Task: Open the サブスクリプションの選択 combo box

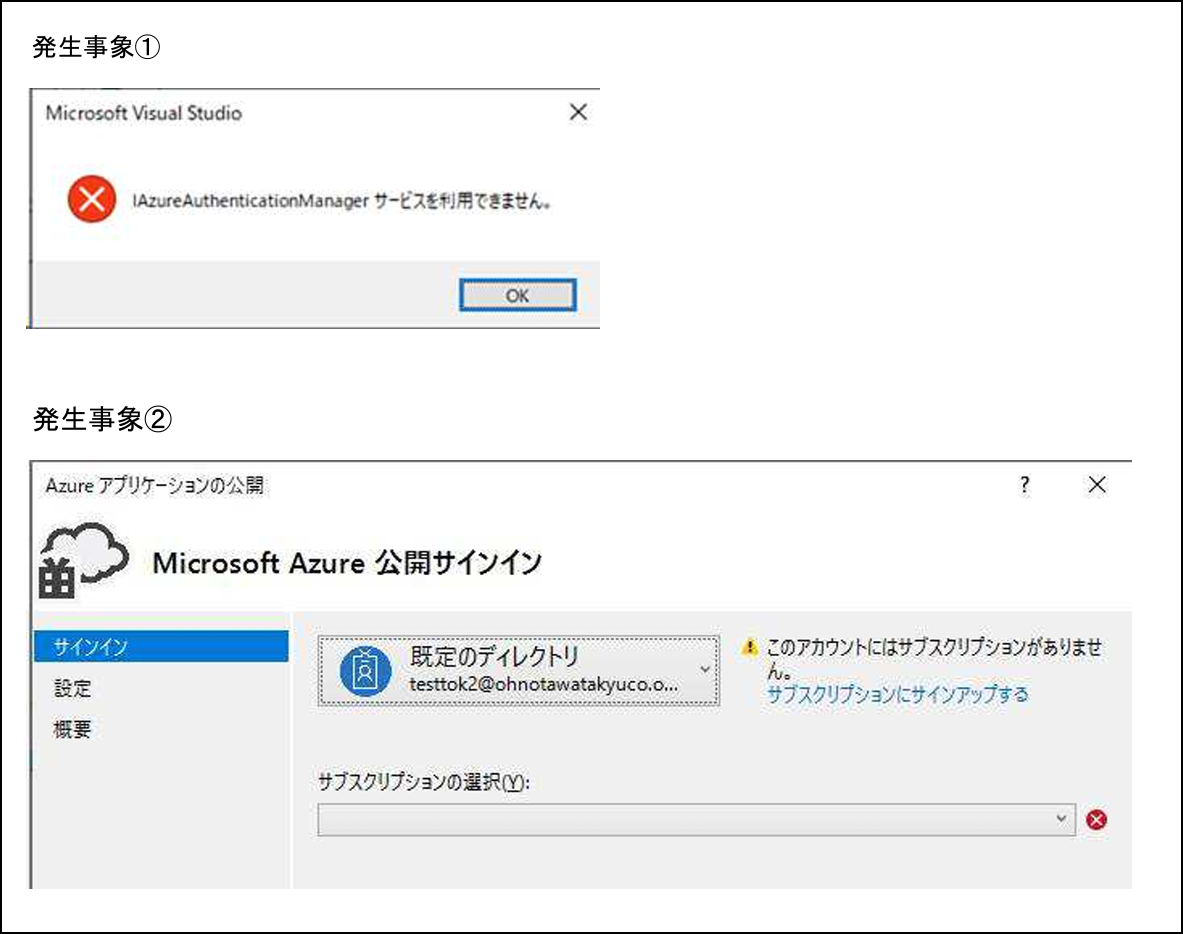Action: [x=696, y=819]
